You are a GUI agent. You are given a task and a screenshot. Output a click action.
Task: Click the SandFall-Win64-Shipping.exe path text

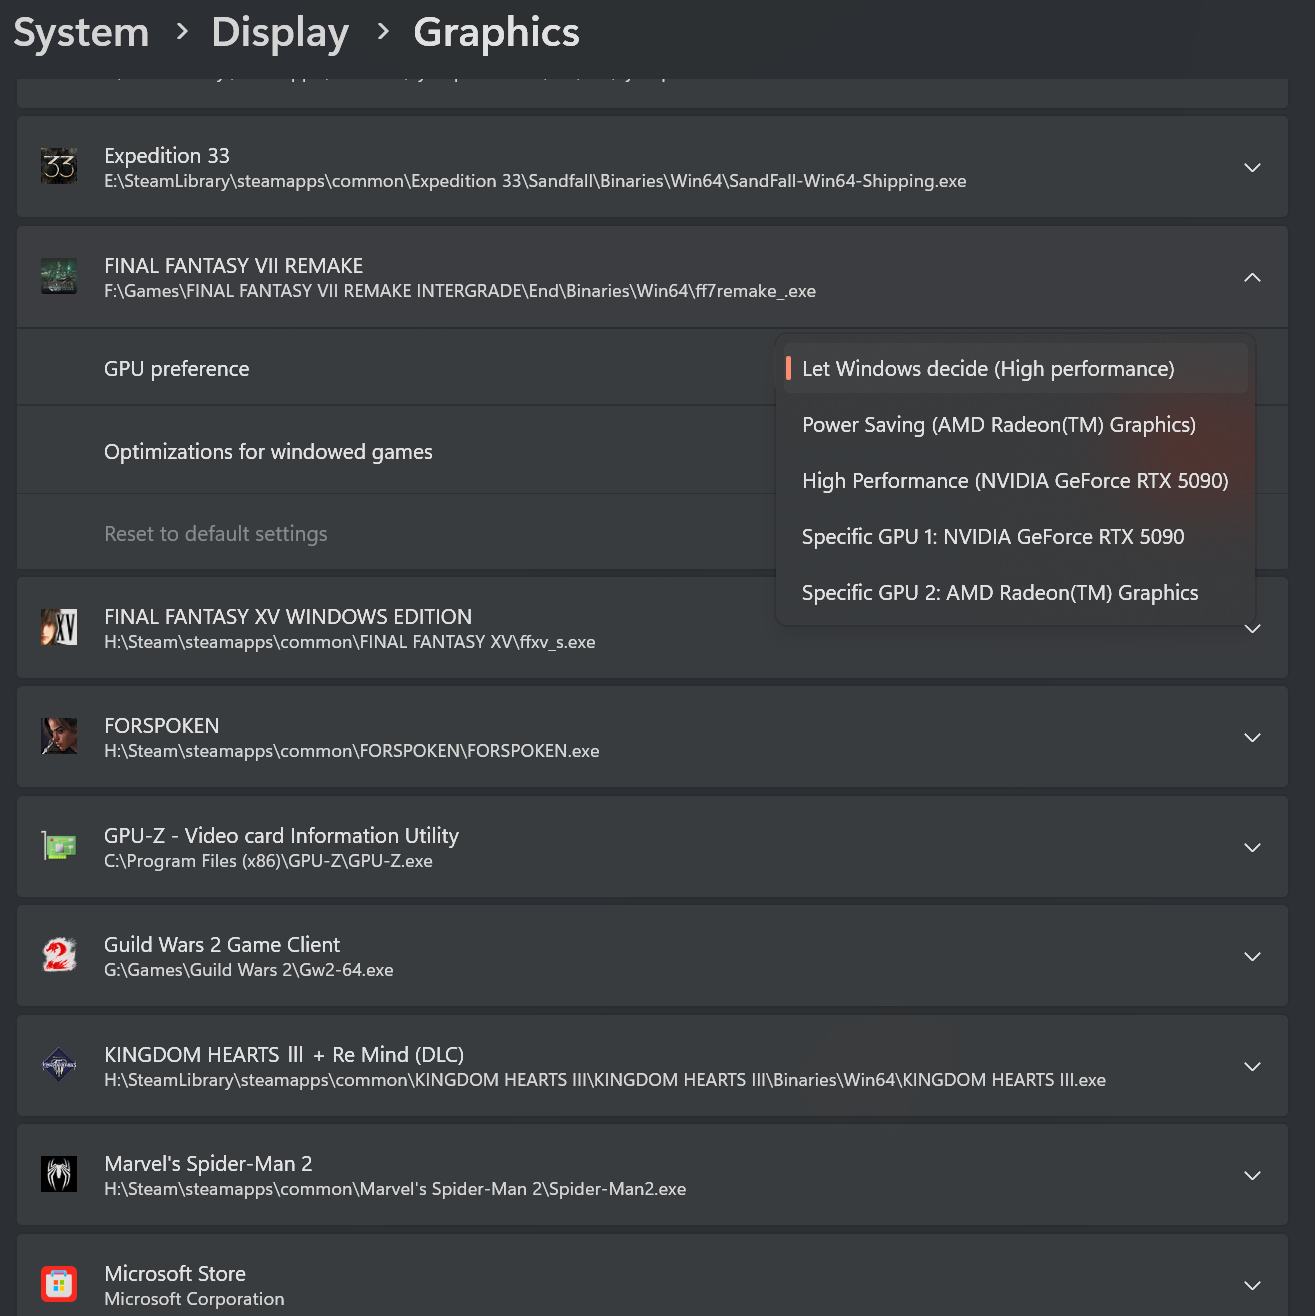535,181
